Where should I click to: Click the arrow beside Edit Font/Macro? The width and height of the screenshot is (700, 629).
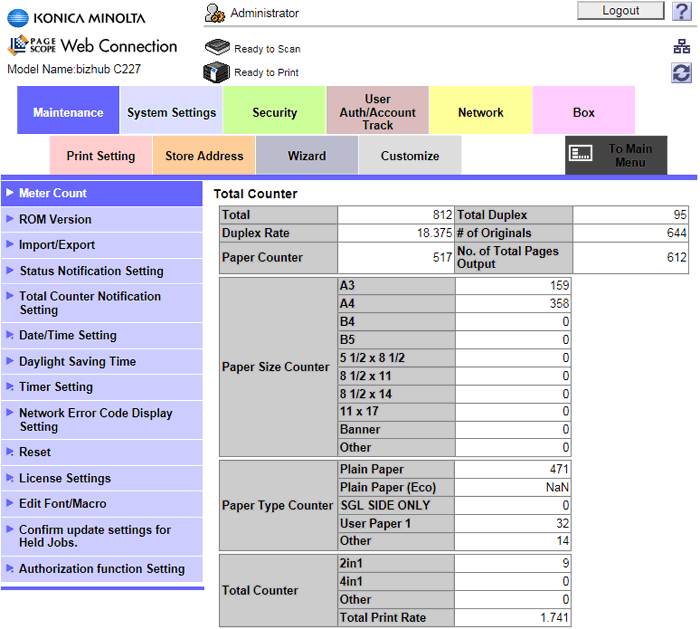[x=9, y=503]
